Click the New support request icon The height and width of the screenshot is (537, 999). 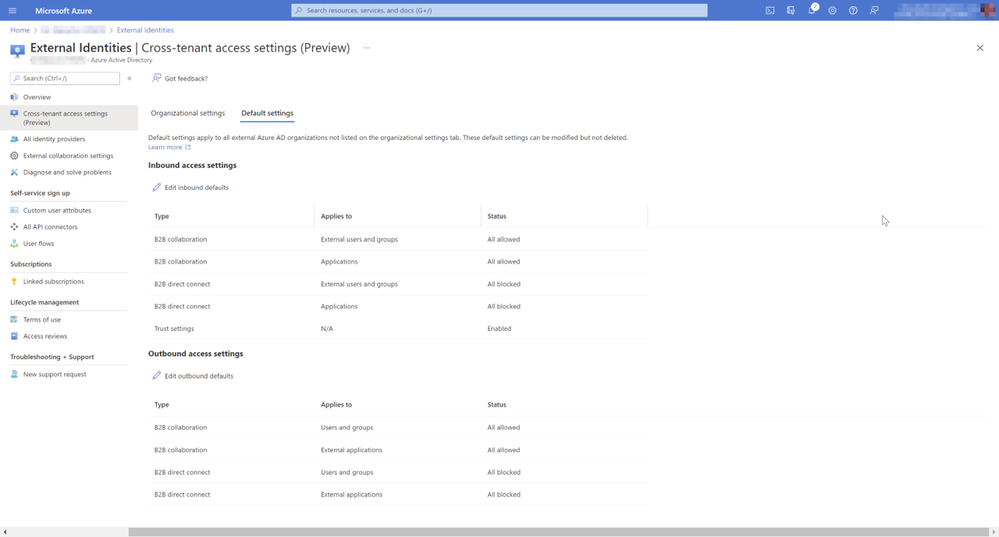pyautogui.click(x=14, y=375)
